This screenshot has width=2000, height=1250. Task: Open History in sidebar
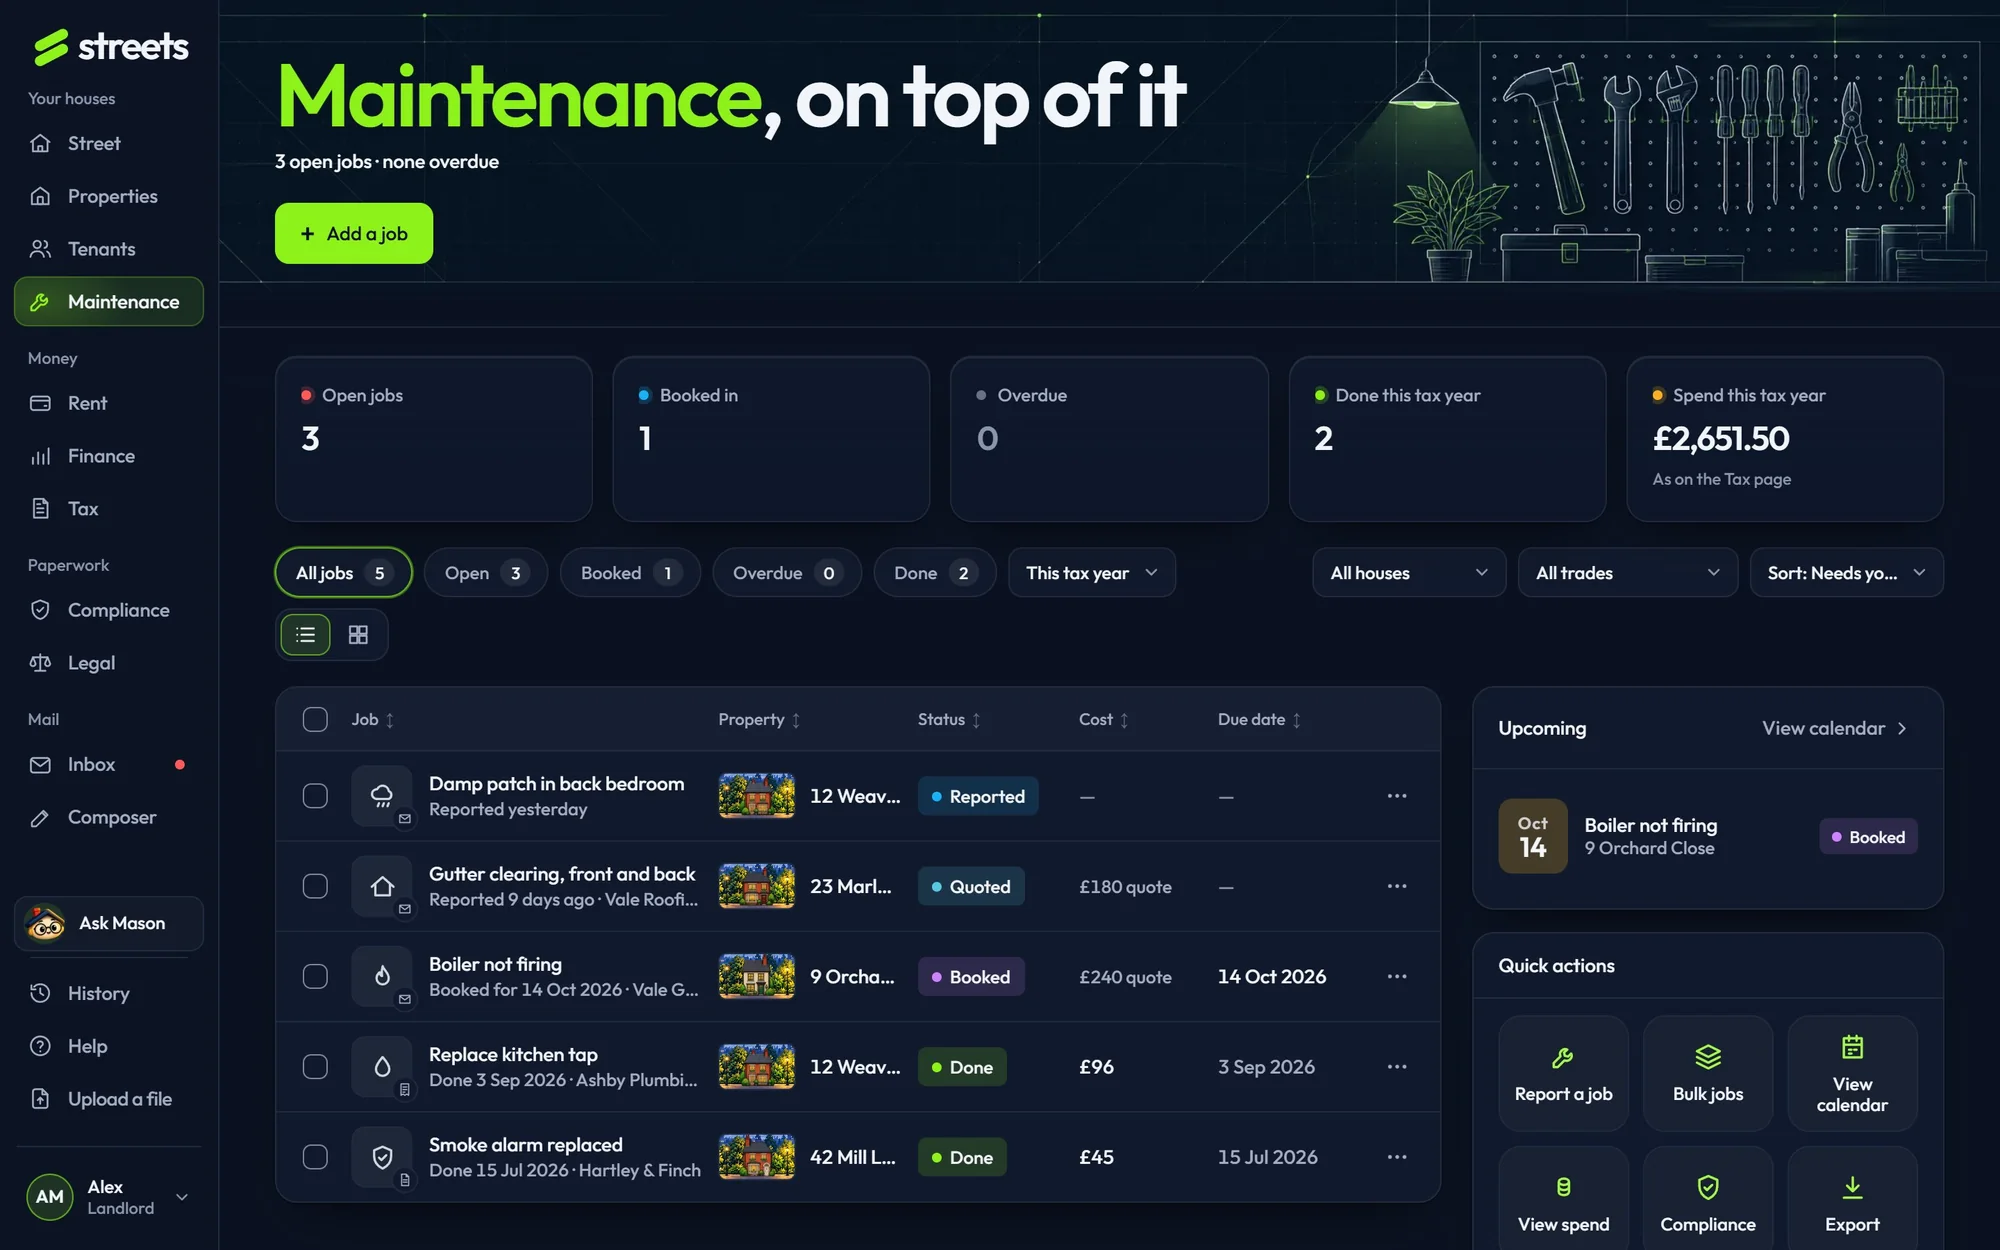point(109,994)
